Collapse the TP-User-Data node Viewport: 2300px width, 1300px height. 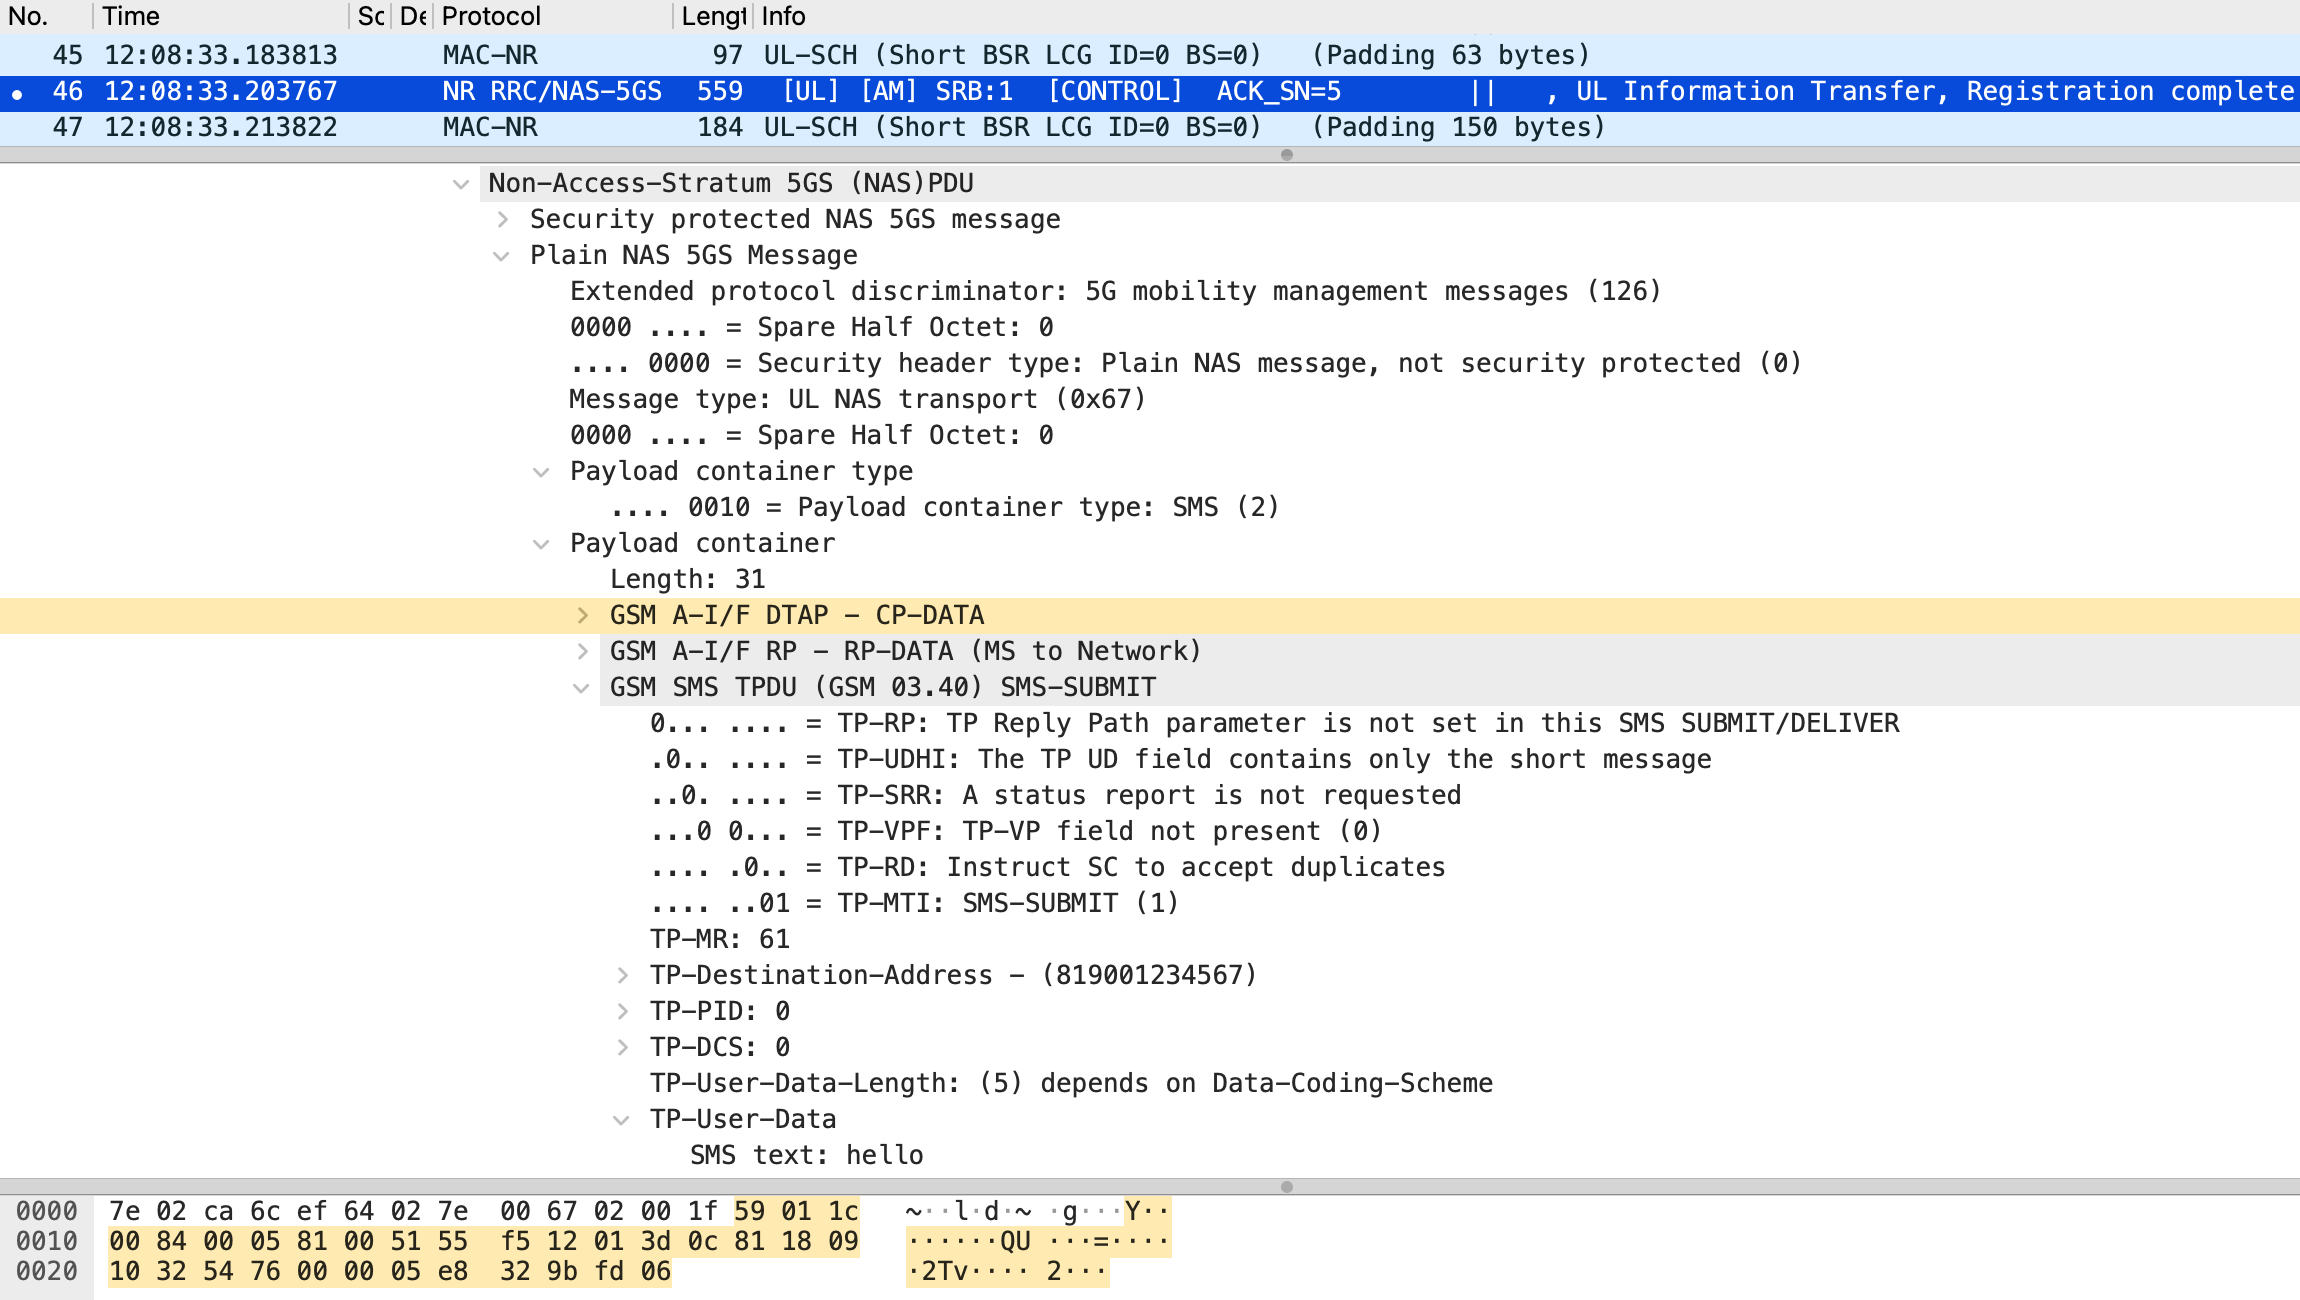[x=621, y=1120]
